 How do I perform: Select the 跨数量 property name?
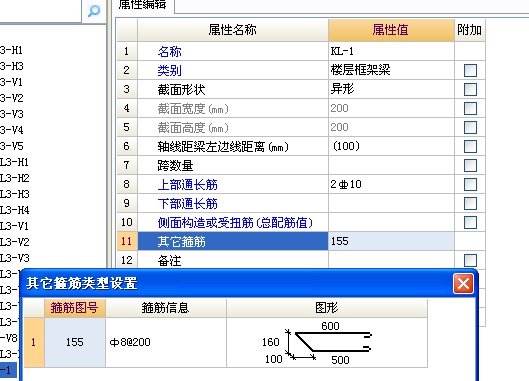pyautogui.click(x=175, y=166)
